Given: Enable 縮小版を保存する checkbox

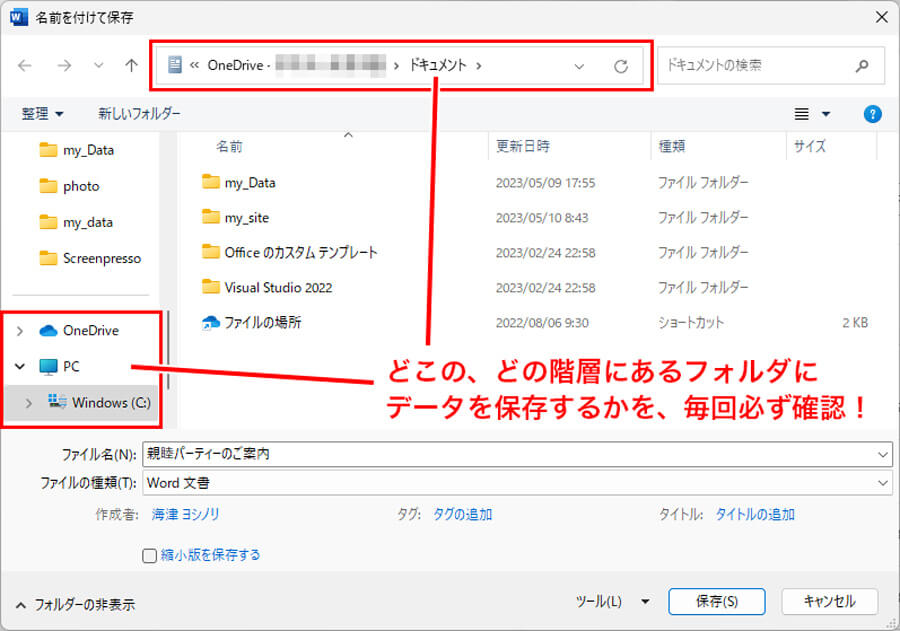Looking at the screenshot, I should tap(149, 556).
